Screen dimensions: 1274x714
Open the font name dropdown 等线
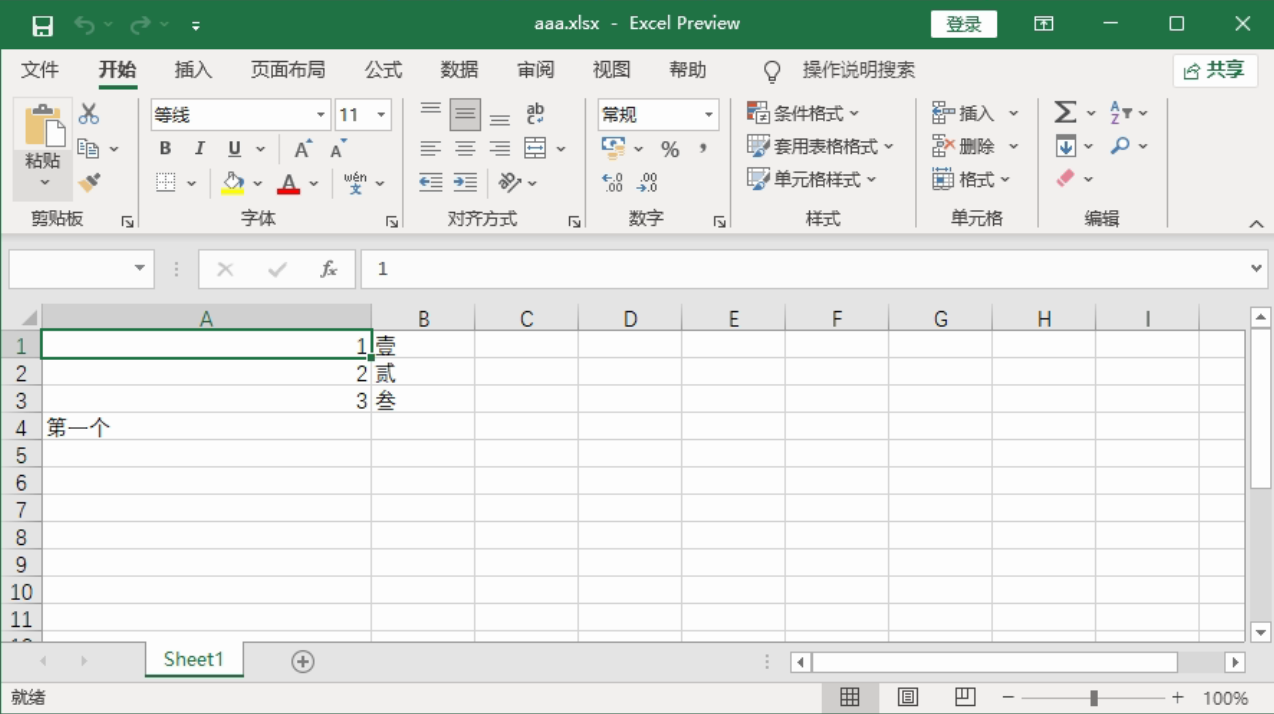click(321, 115)
